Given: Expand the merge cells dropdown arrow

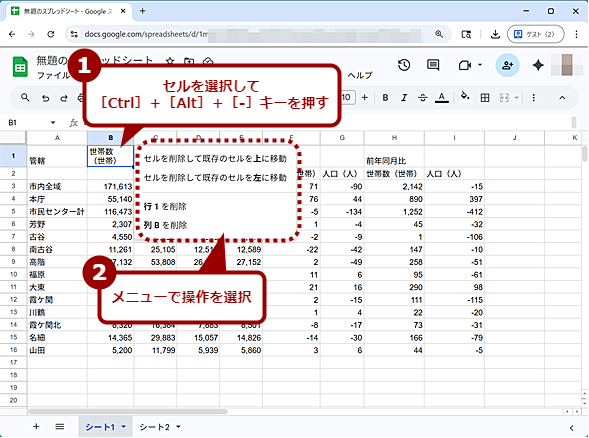Looking at the screenshot, I should tap(517, 98).
